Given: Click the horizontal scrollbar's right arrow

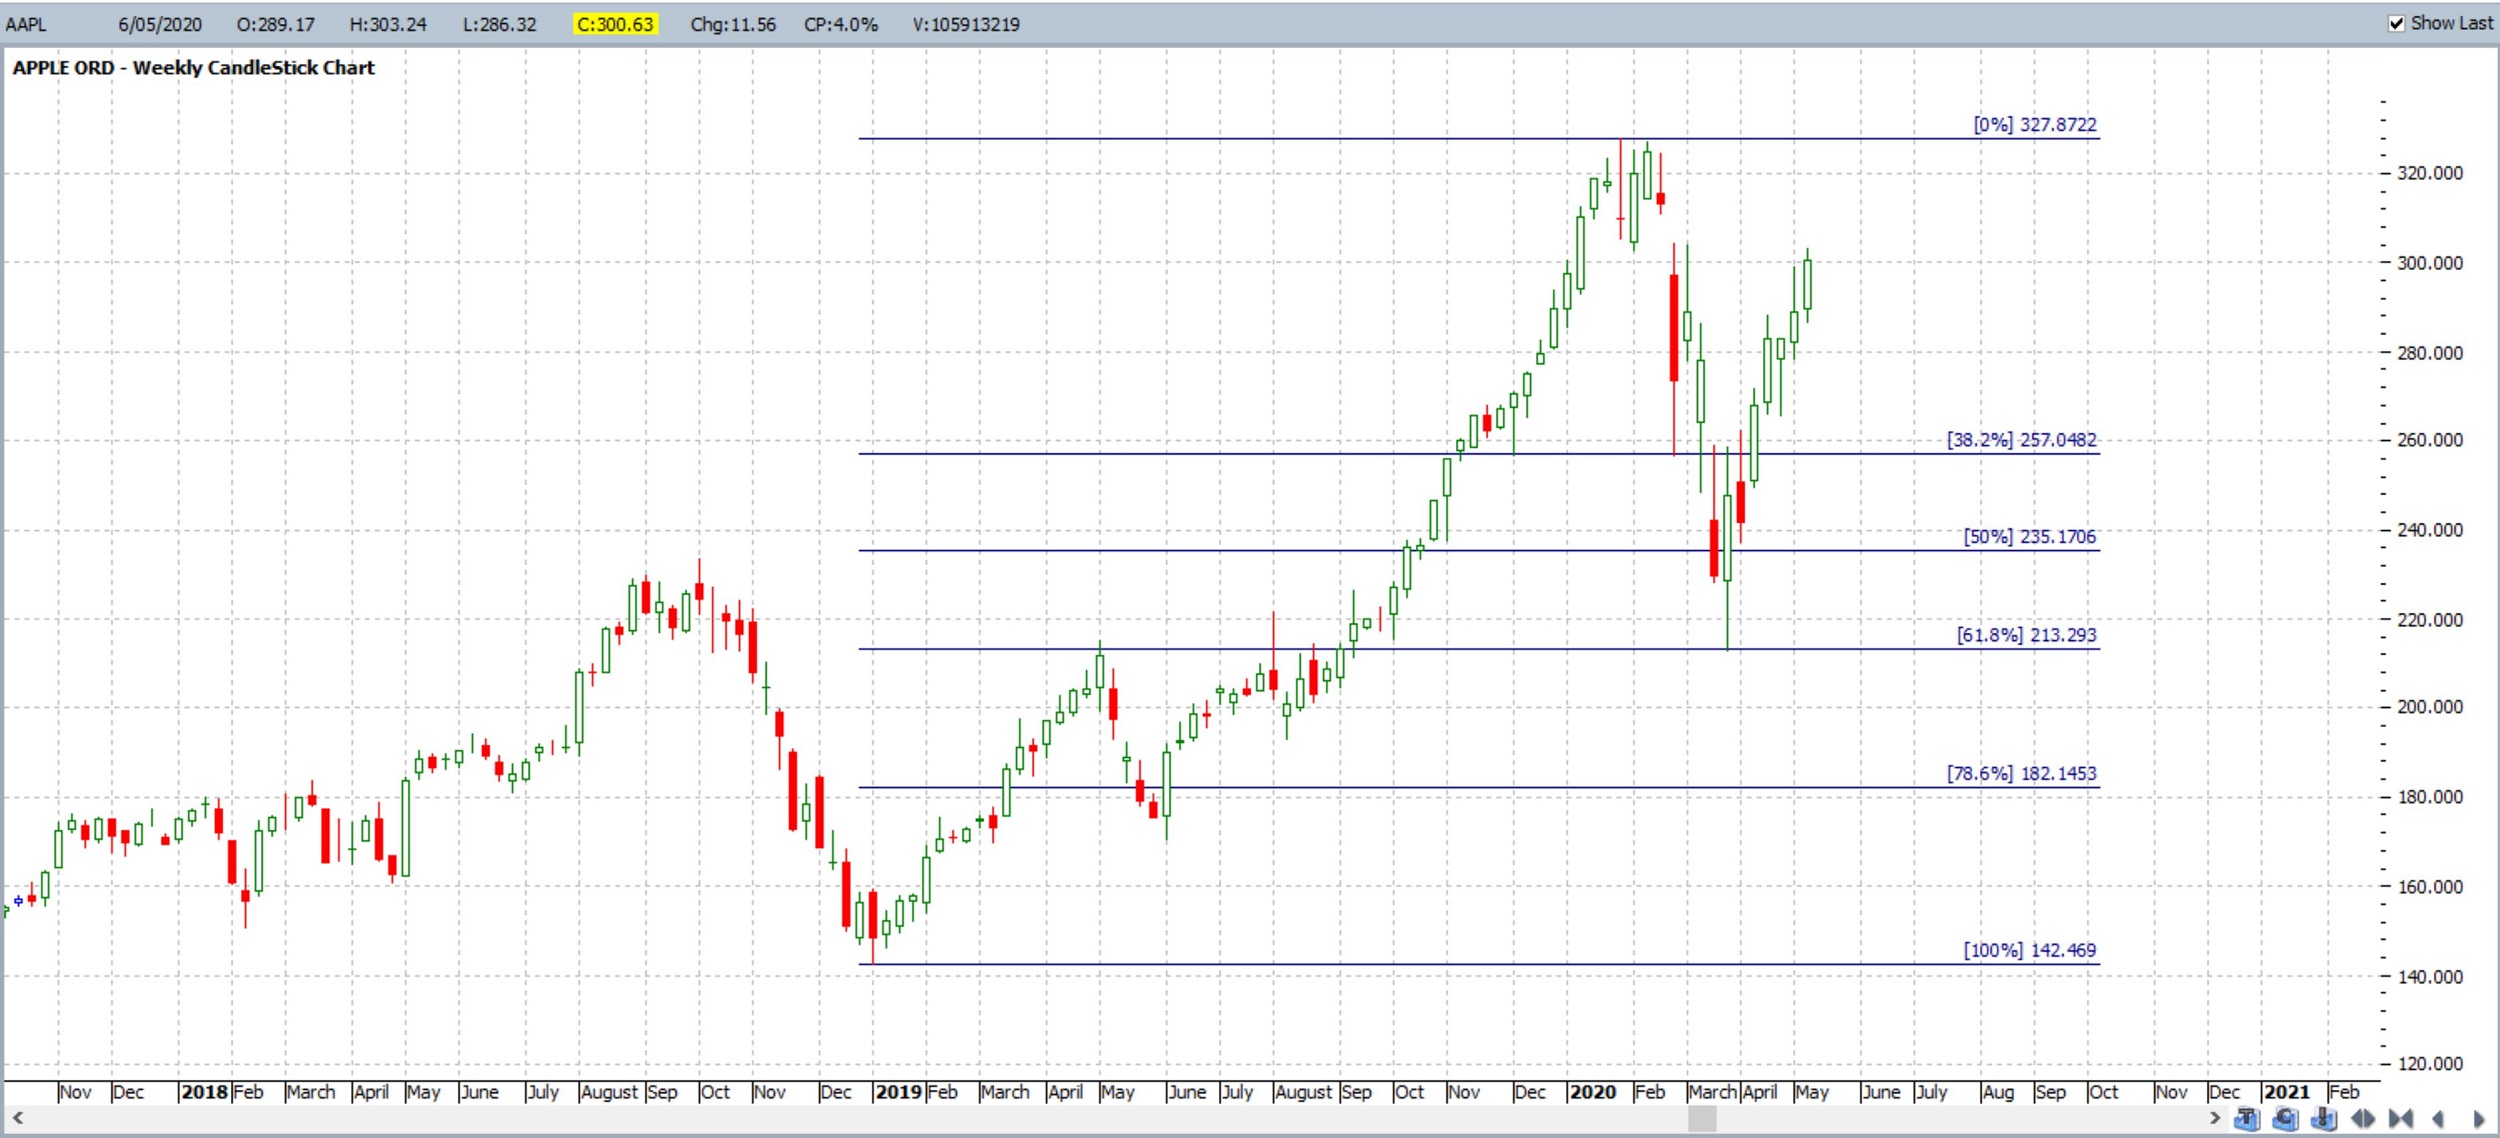Looking at the screenshot, I should tap(2215, 1118).
